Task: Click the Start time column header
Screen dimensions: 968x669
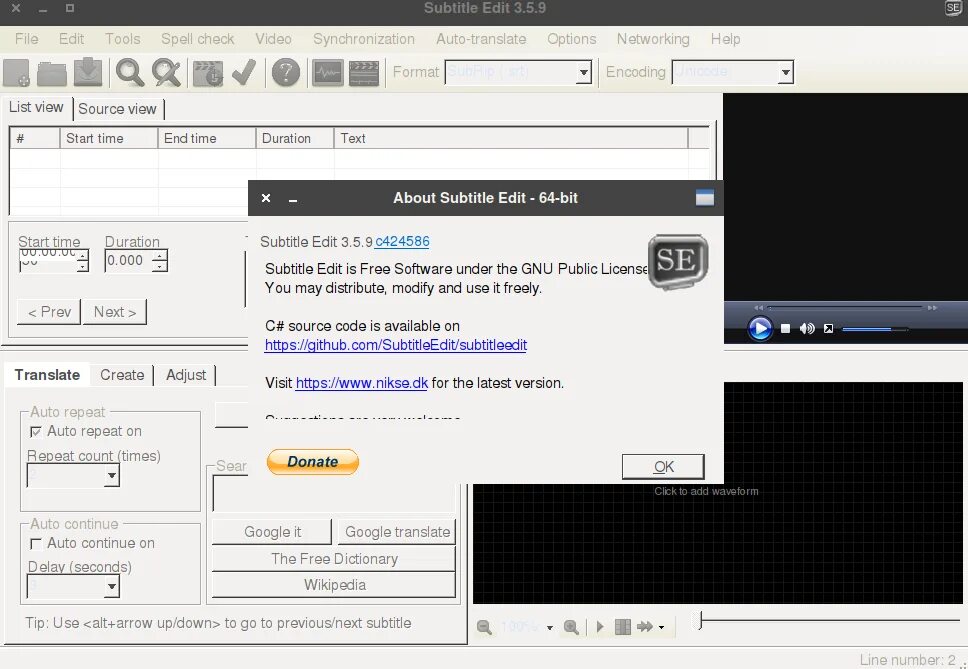Action: pyautogui.click(x=109, y=138)
